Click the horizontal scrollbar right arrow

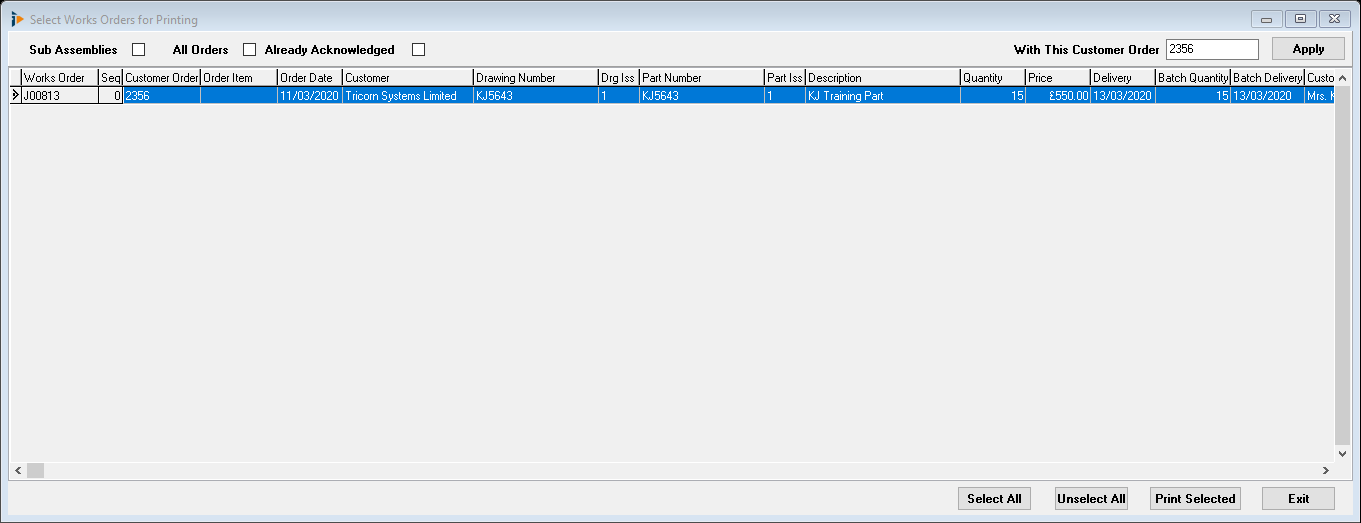[x=1326, y=470]
